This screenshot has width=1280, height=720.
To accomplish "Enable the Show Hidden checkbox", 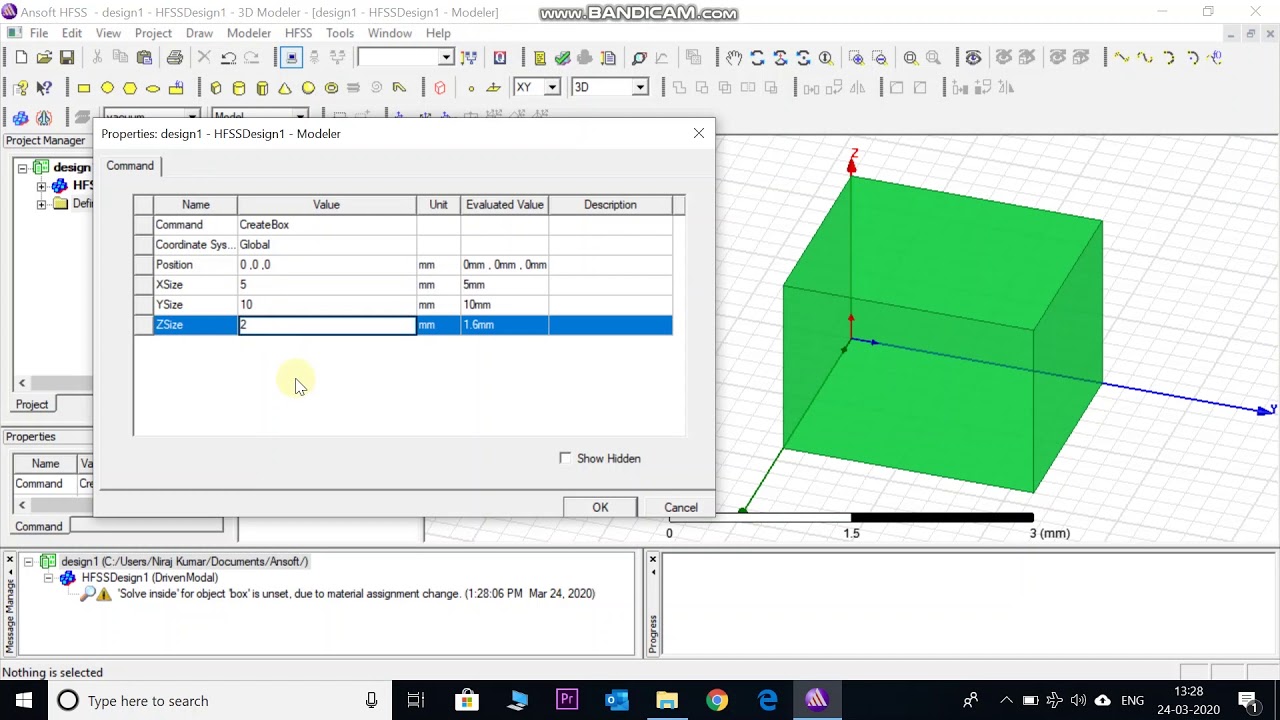I will click(566, 458).
